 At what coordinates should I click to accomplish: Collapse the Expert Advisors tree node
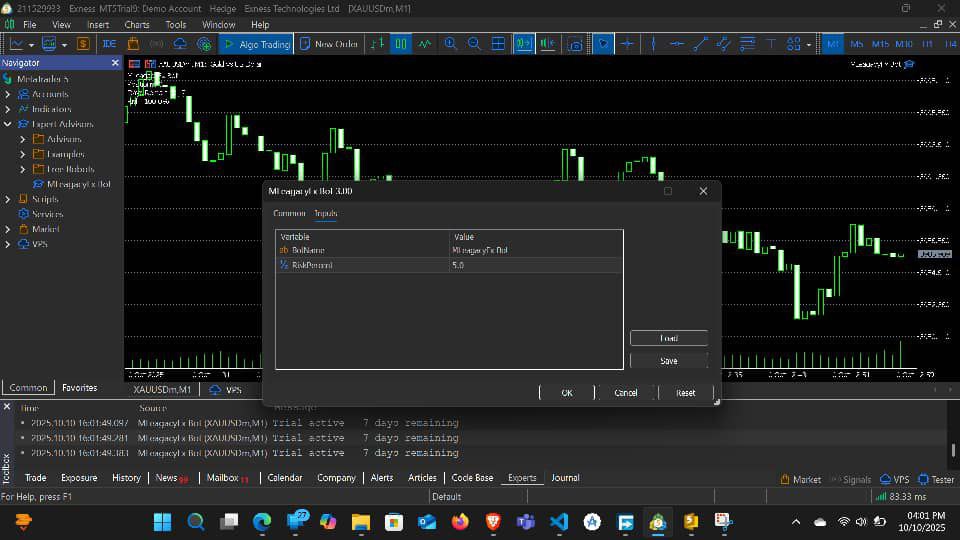click(x=8, y=124)
